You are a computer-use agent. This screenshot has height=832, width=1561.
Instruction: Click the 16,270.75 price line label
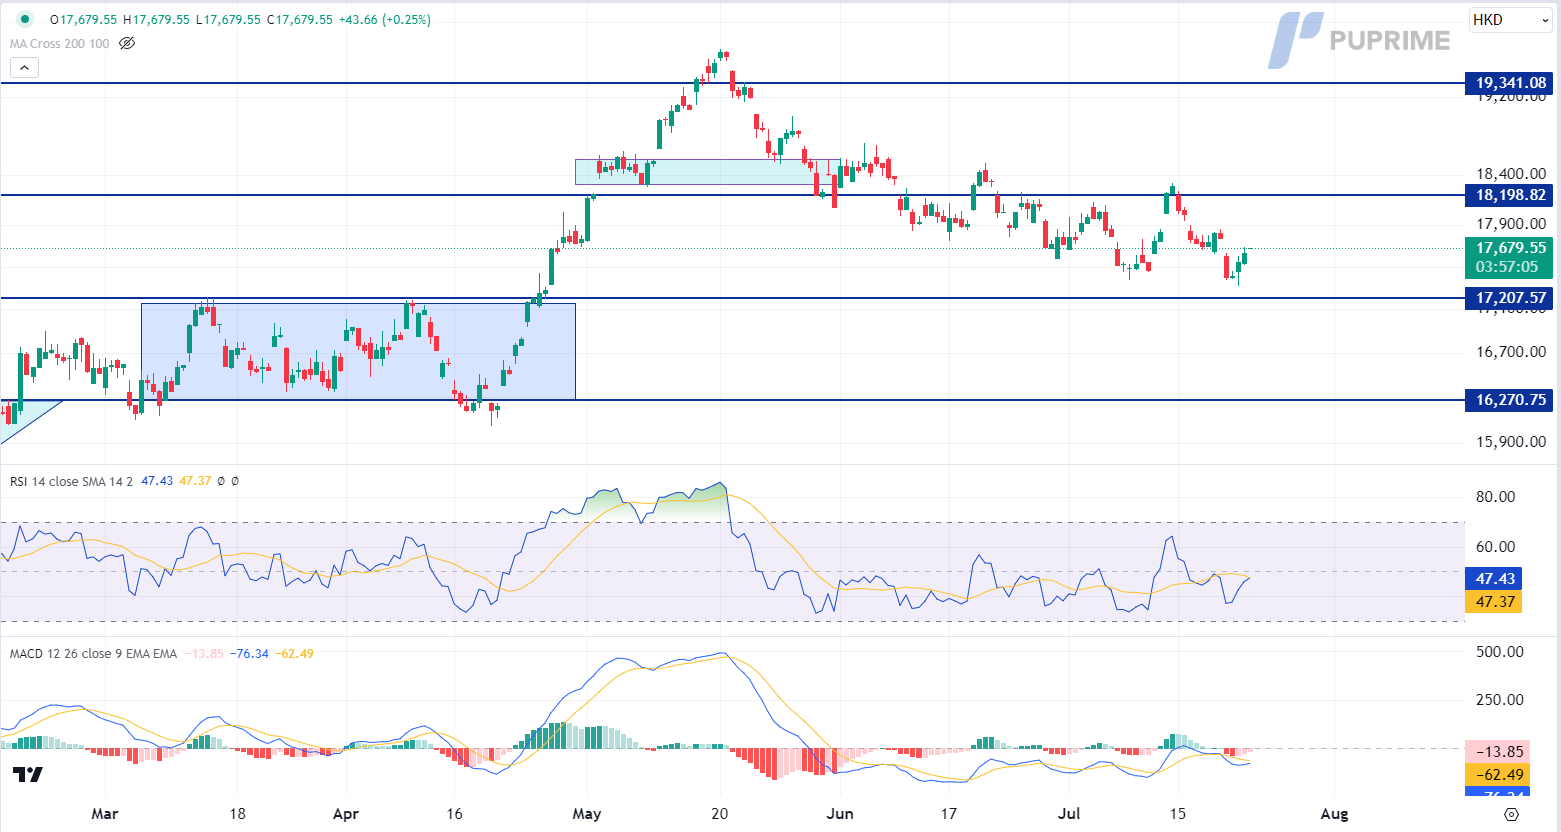1511,400
